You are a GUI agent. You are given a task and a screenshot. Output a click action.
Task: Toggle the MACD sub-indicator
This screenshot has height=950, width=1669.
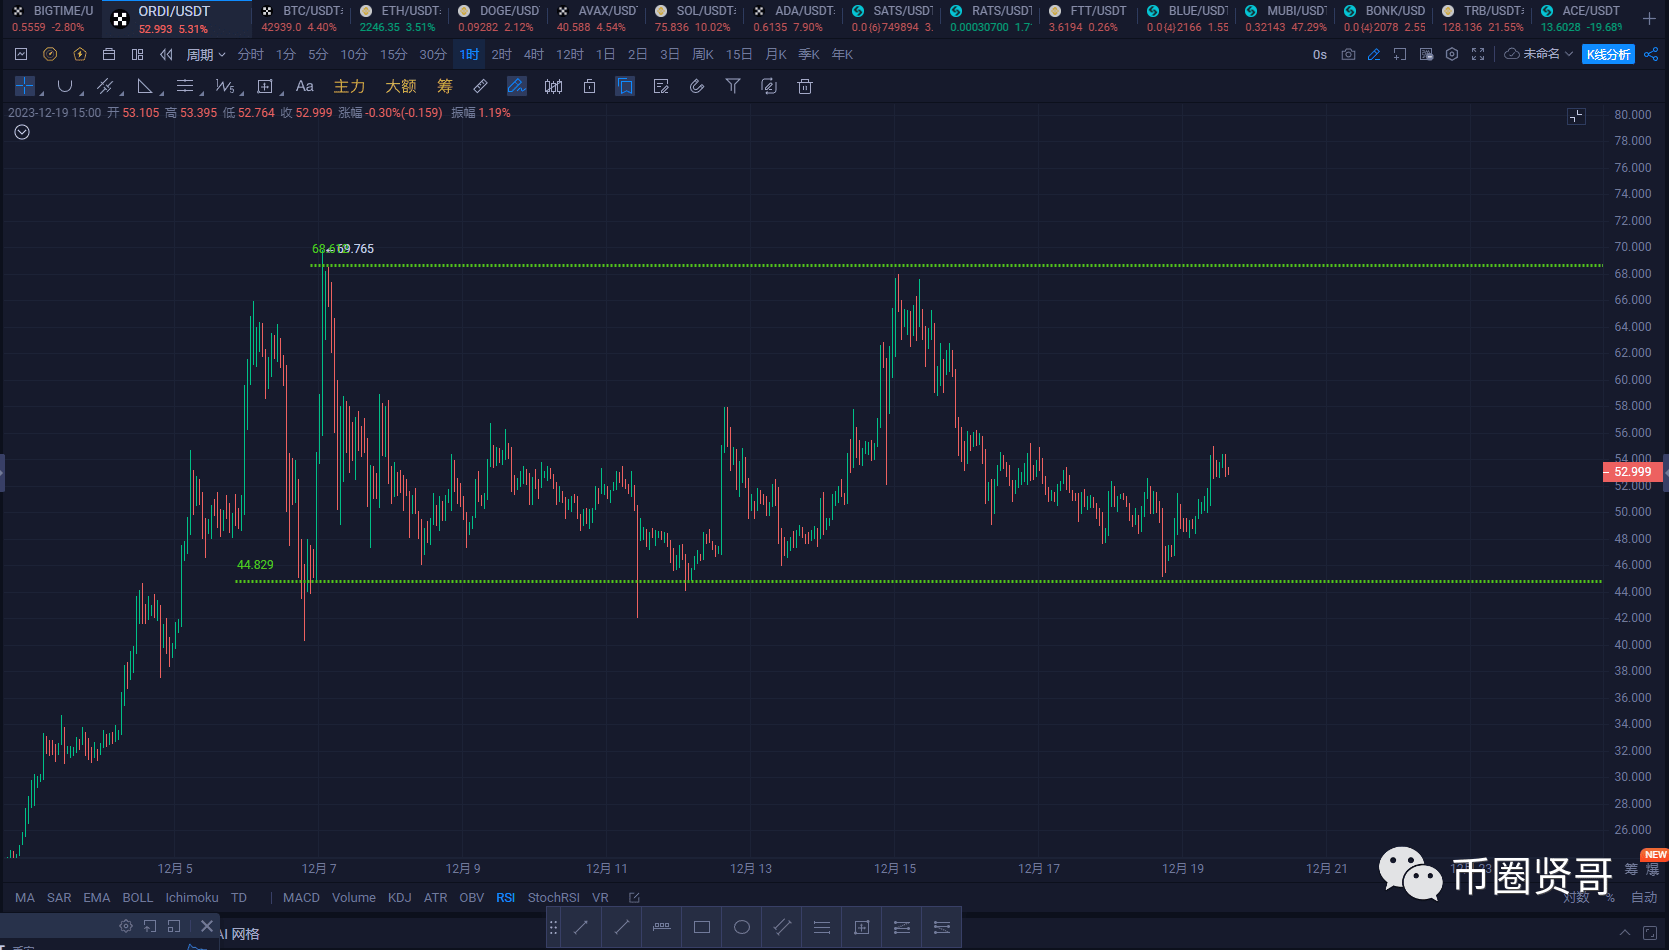(301, 897)
